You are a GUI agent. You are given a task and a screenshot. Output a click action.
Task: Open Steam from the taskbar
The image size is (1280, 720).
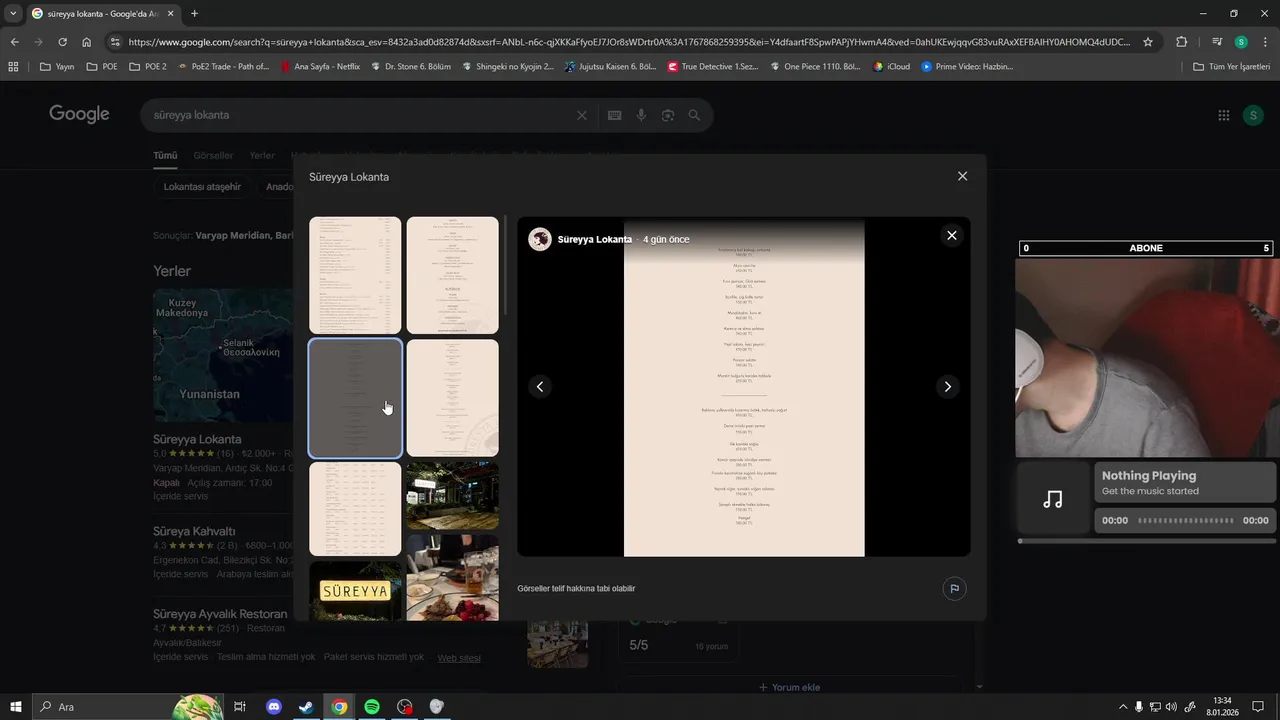306,707
